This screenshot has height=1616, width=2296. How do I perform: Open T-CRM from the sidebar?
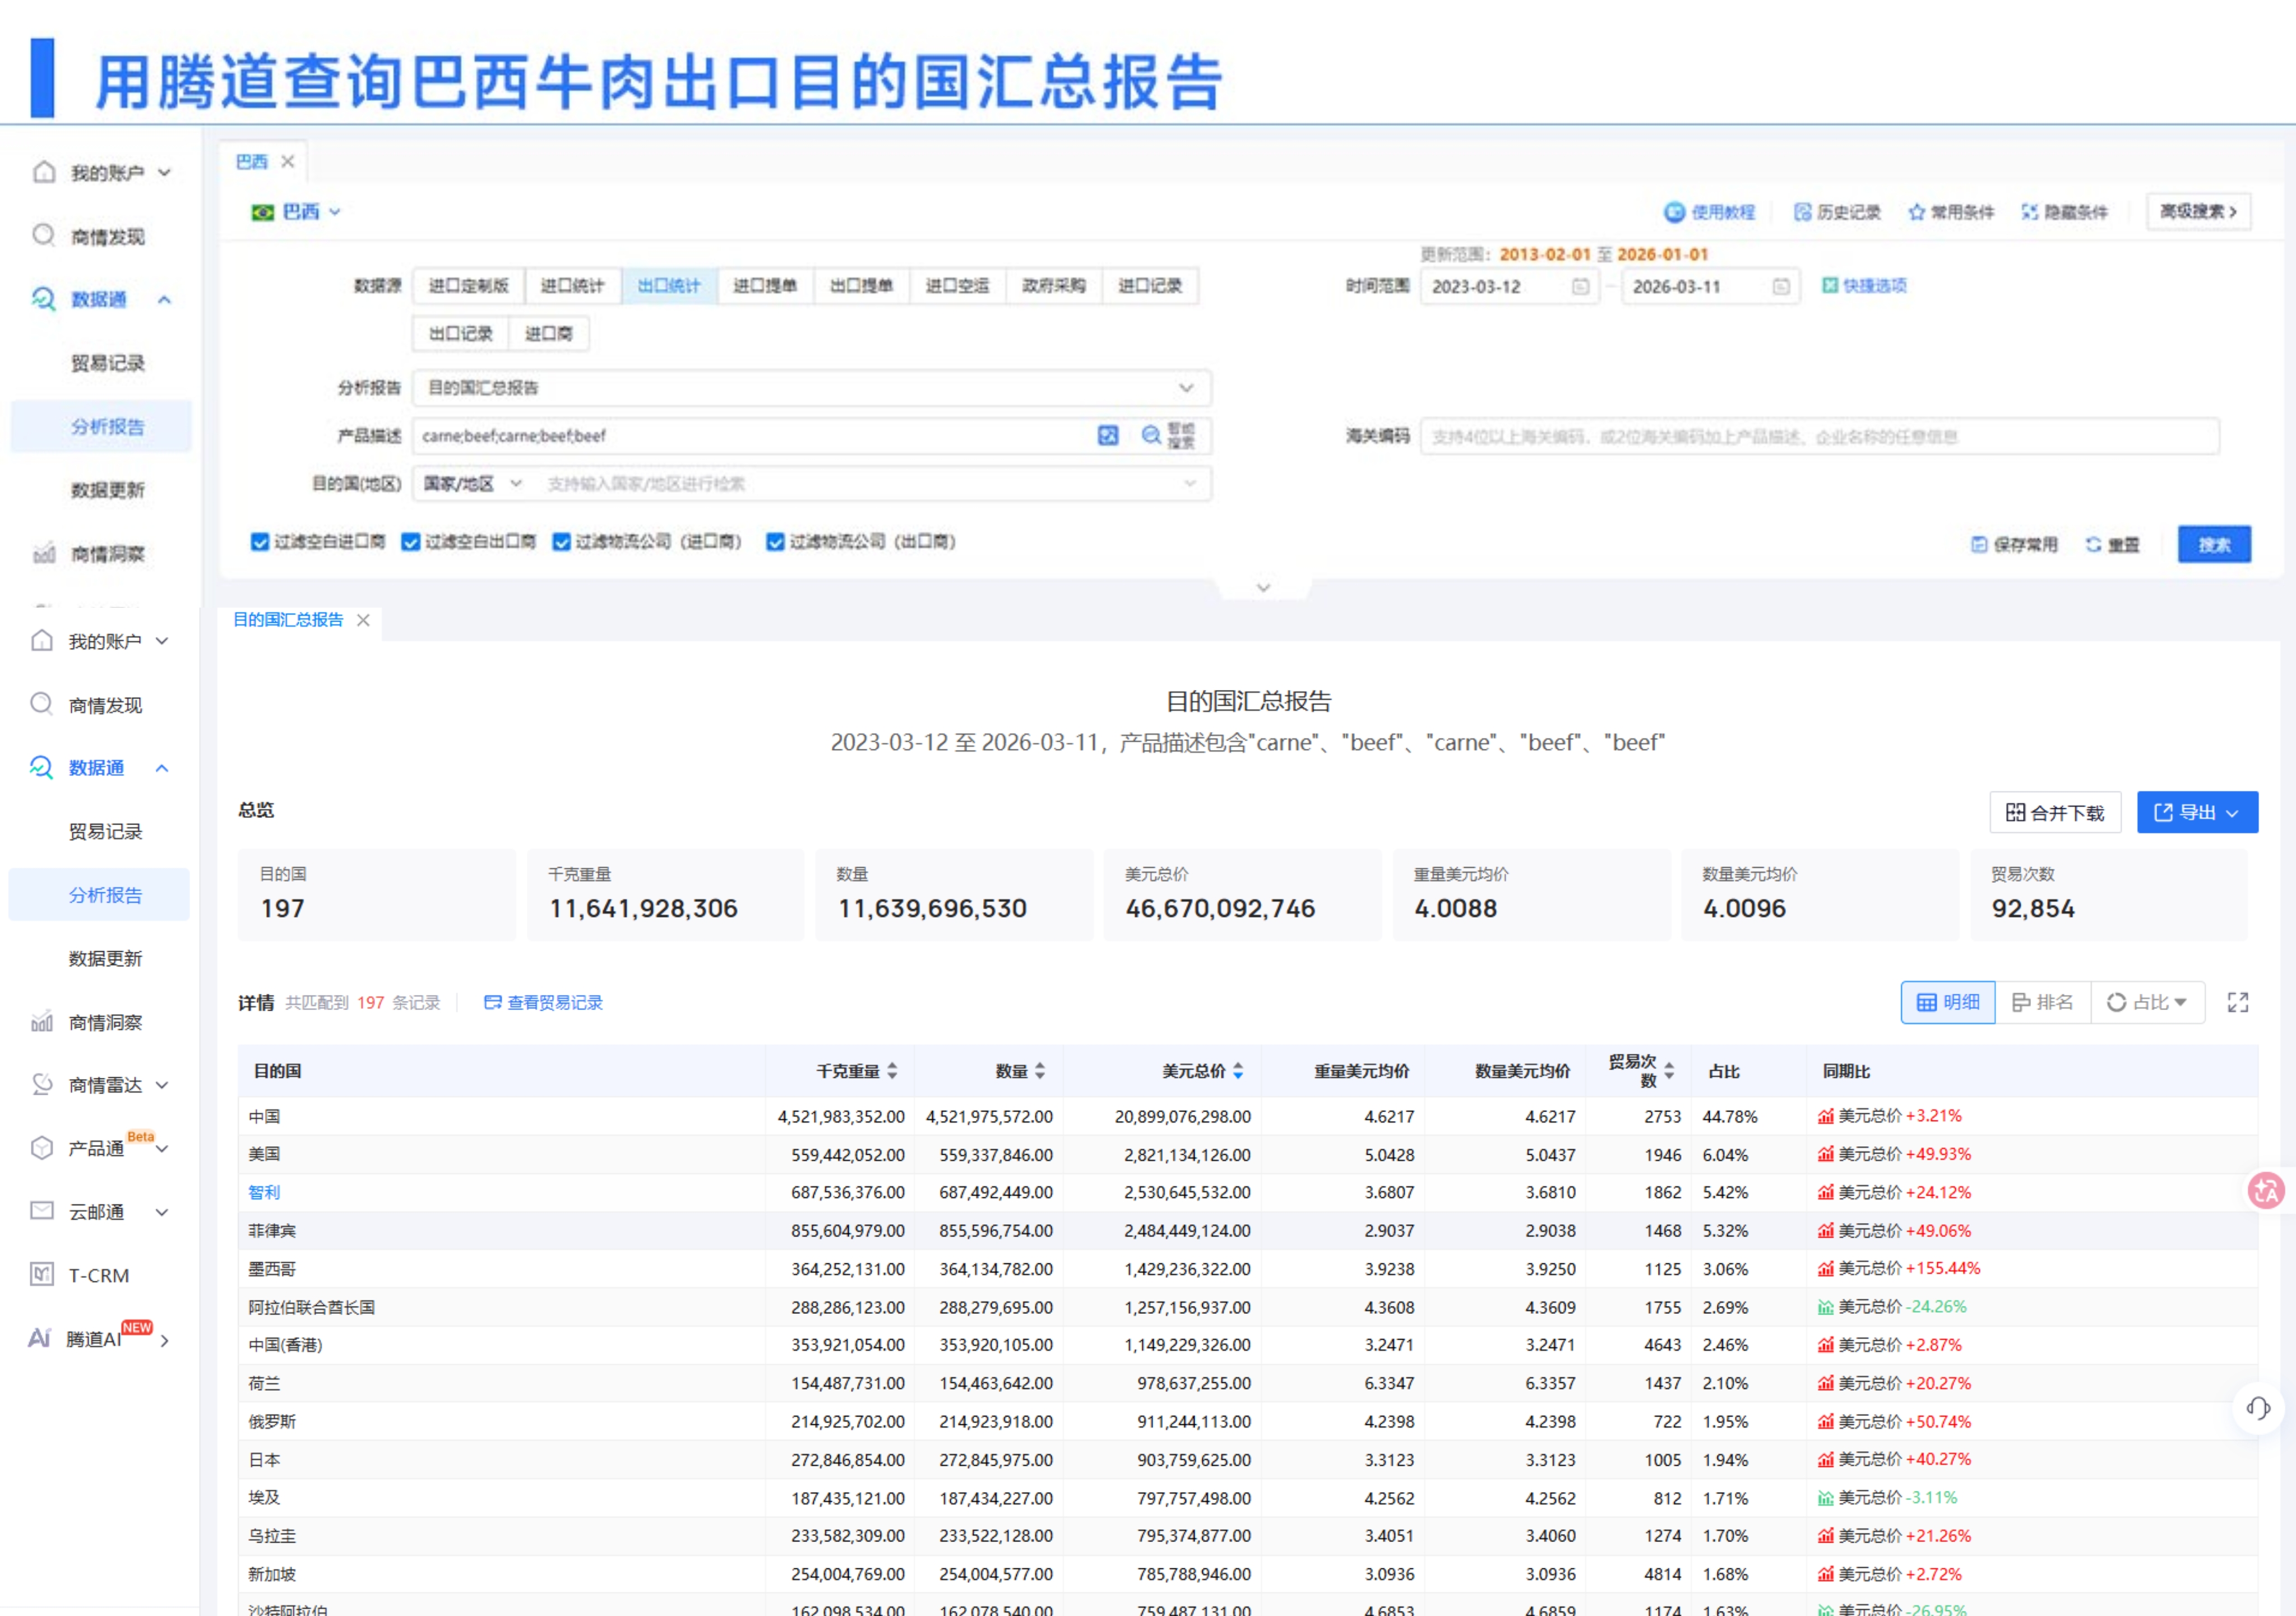(97, 1275)
